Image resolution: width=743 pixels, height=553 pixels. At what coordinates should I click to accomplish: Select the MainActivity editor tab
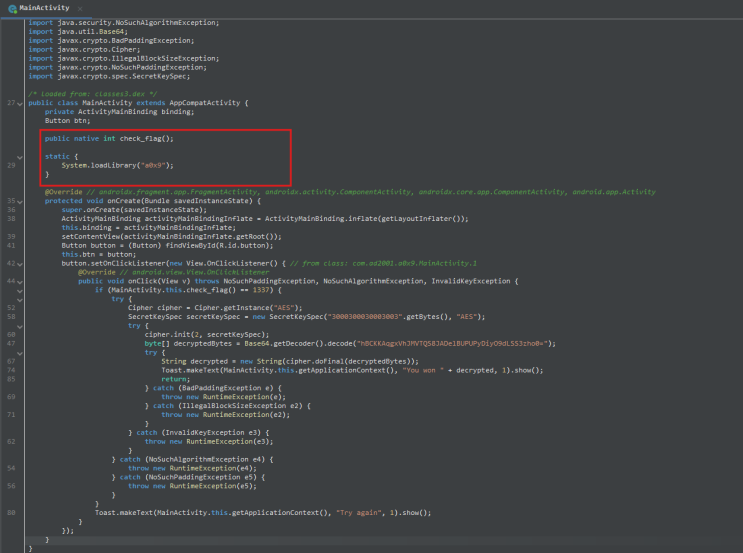(45, 8)
